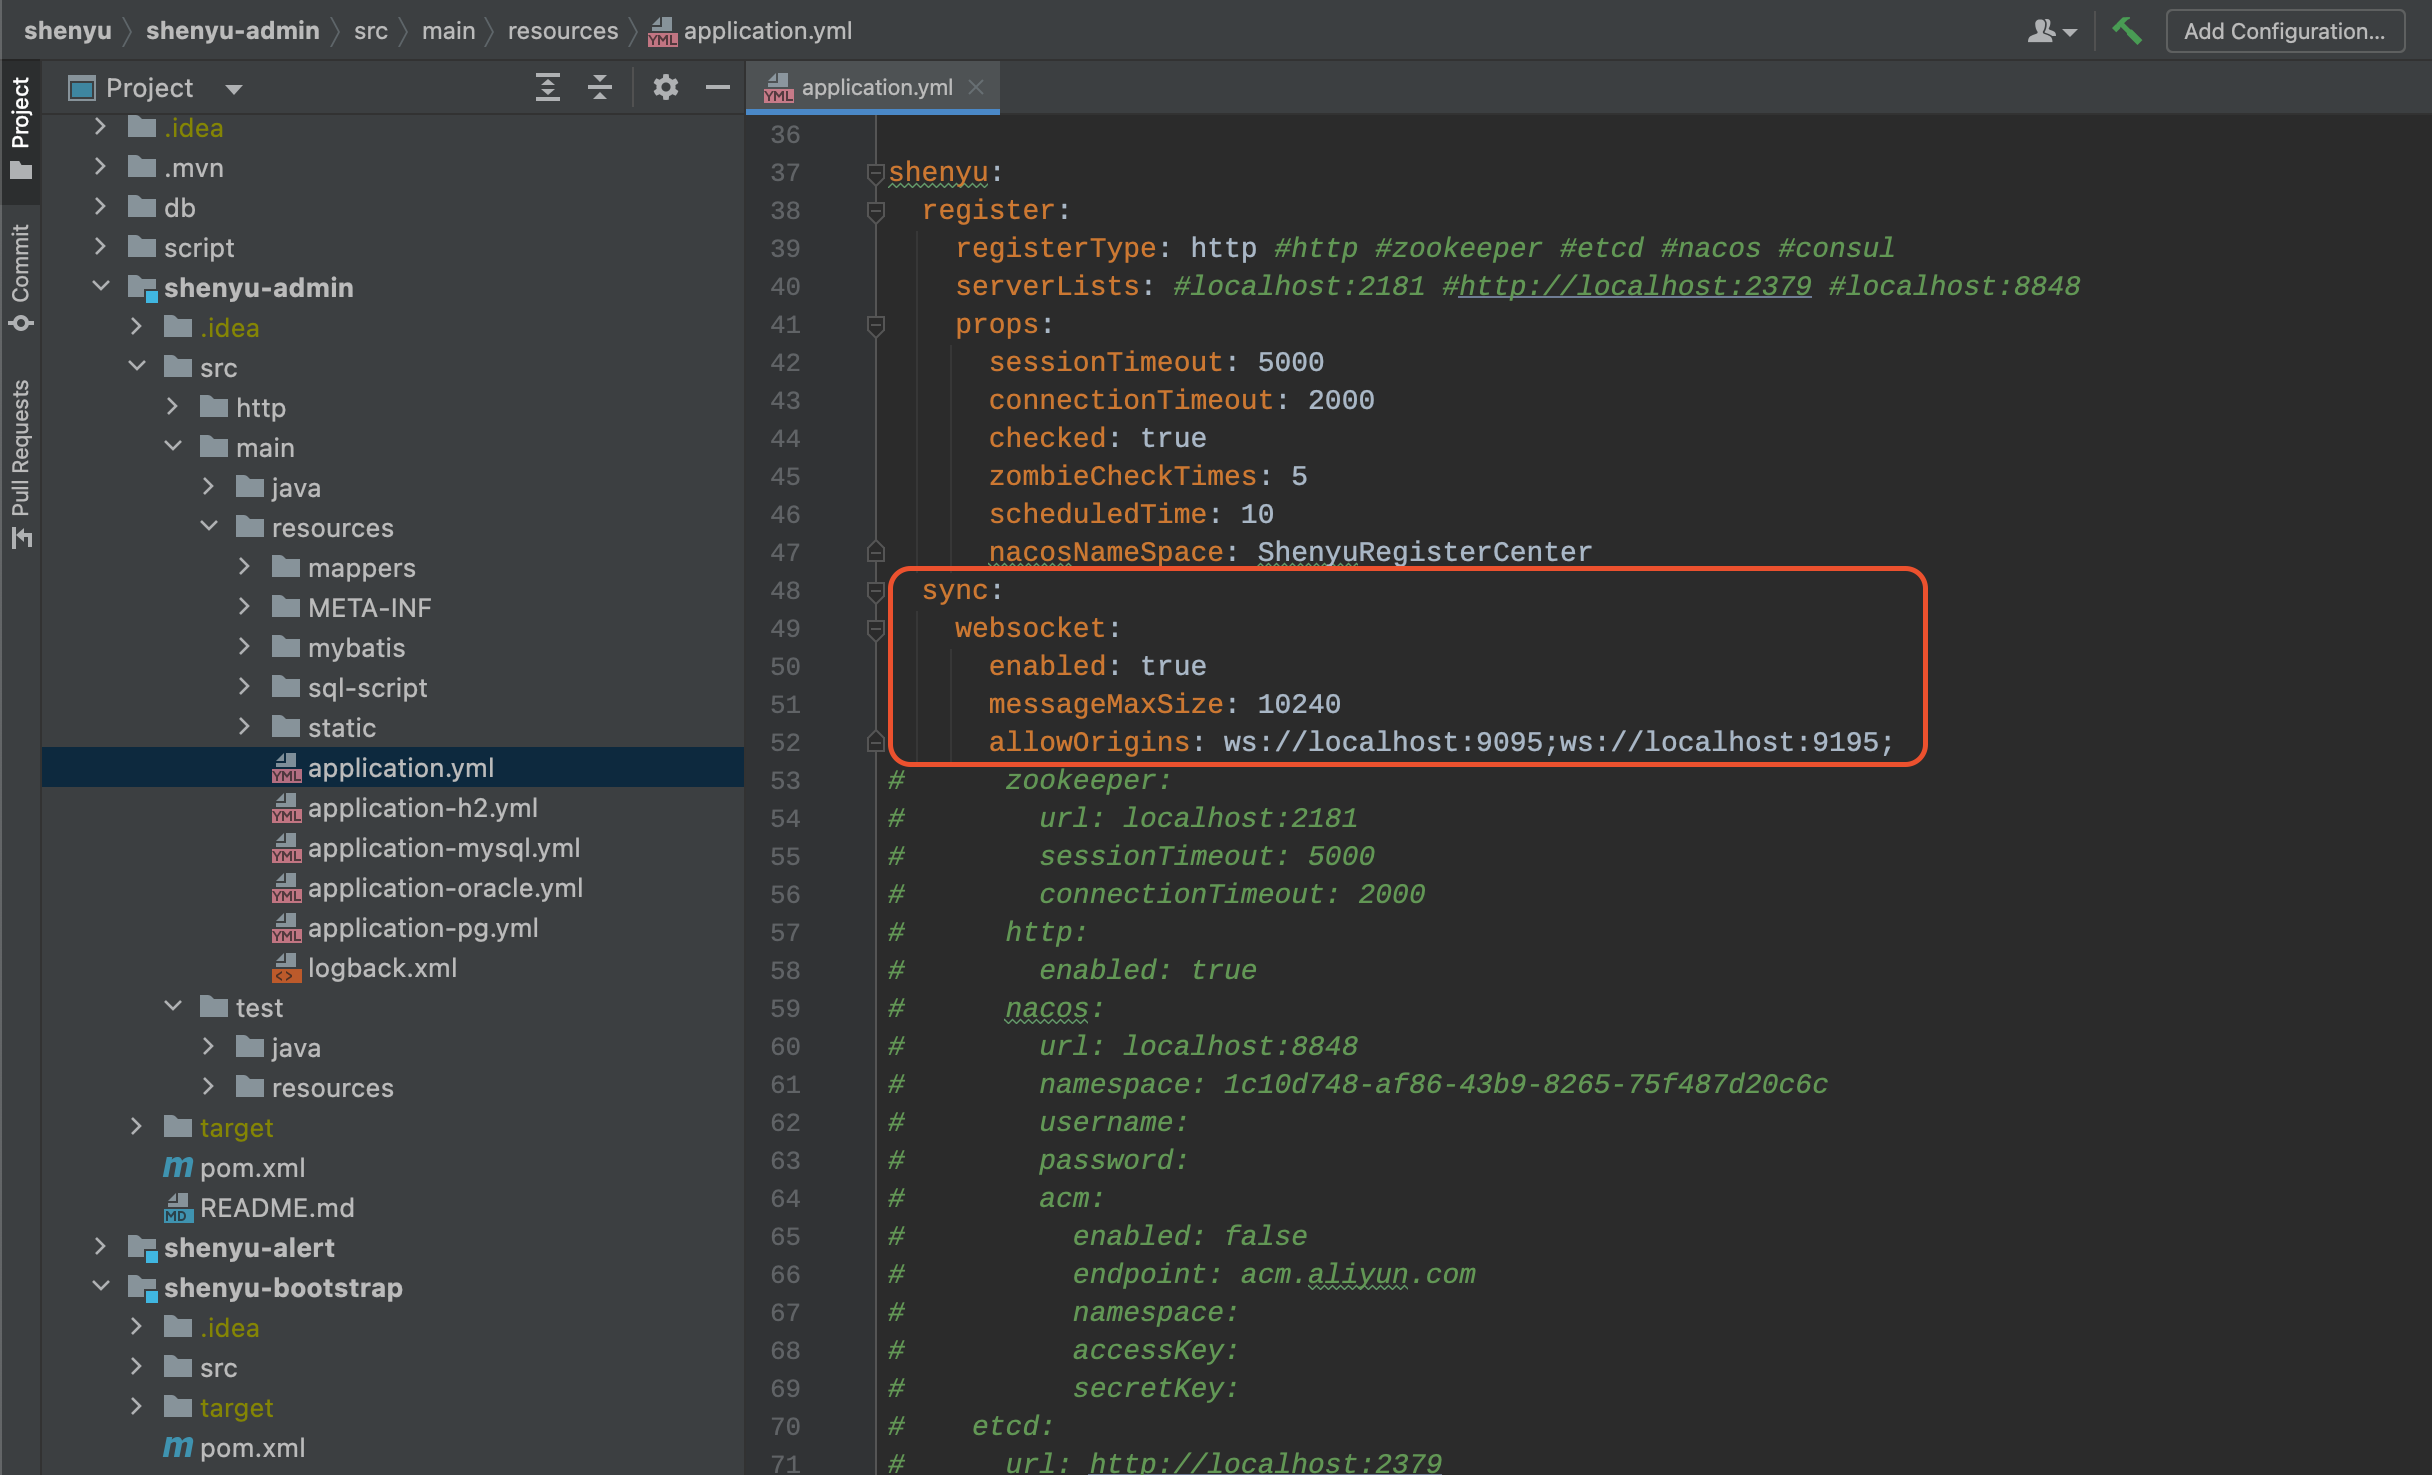Click the green Build hammer icon
The height and width of the screenshot is (1475, 2432).
2126,31
